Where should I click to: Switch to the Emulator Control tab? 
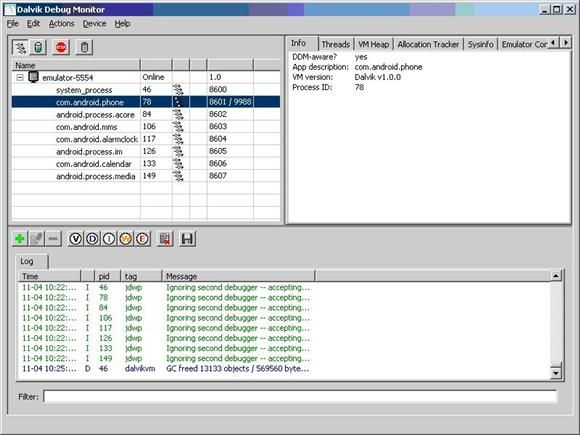click(523, 44)
